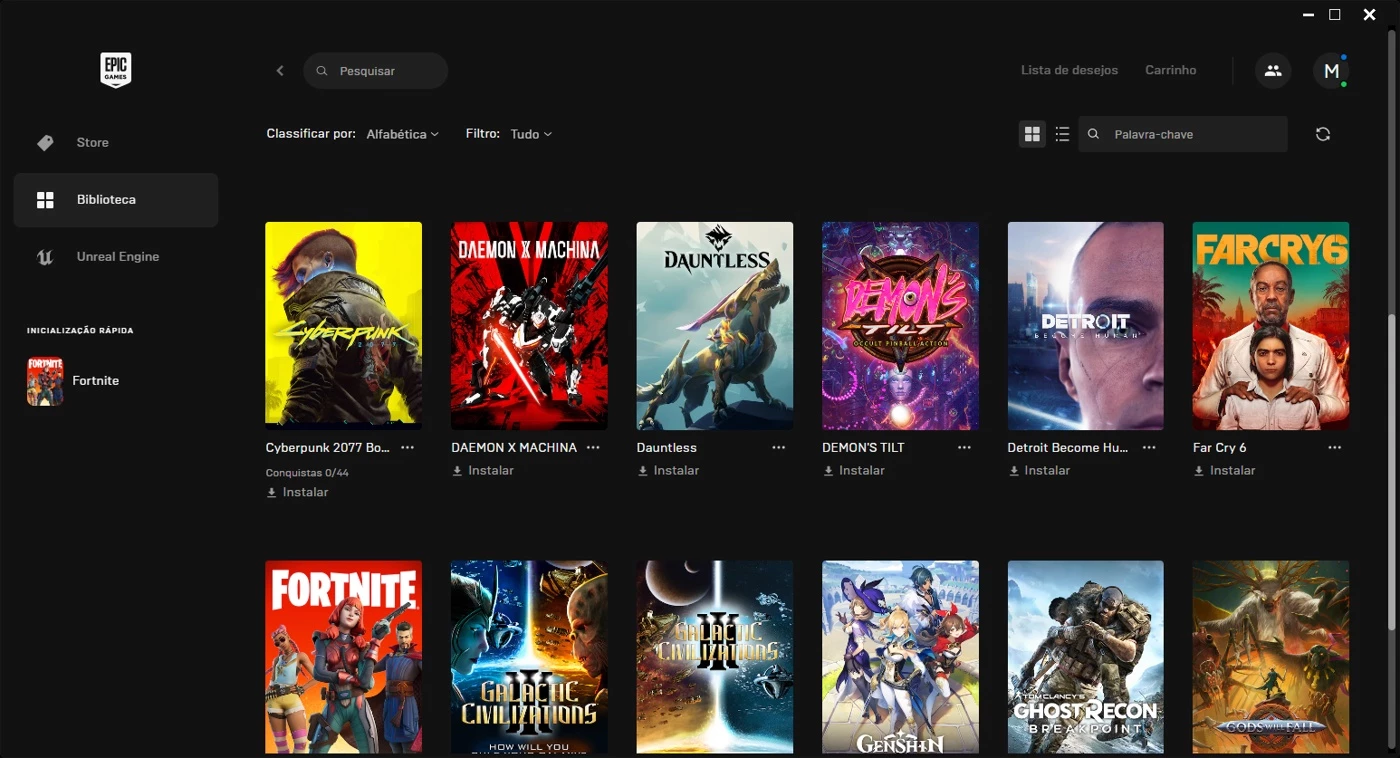
Task: Open Lista de desejos
Action: (x=1069, y=70)
